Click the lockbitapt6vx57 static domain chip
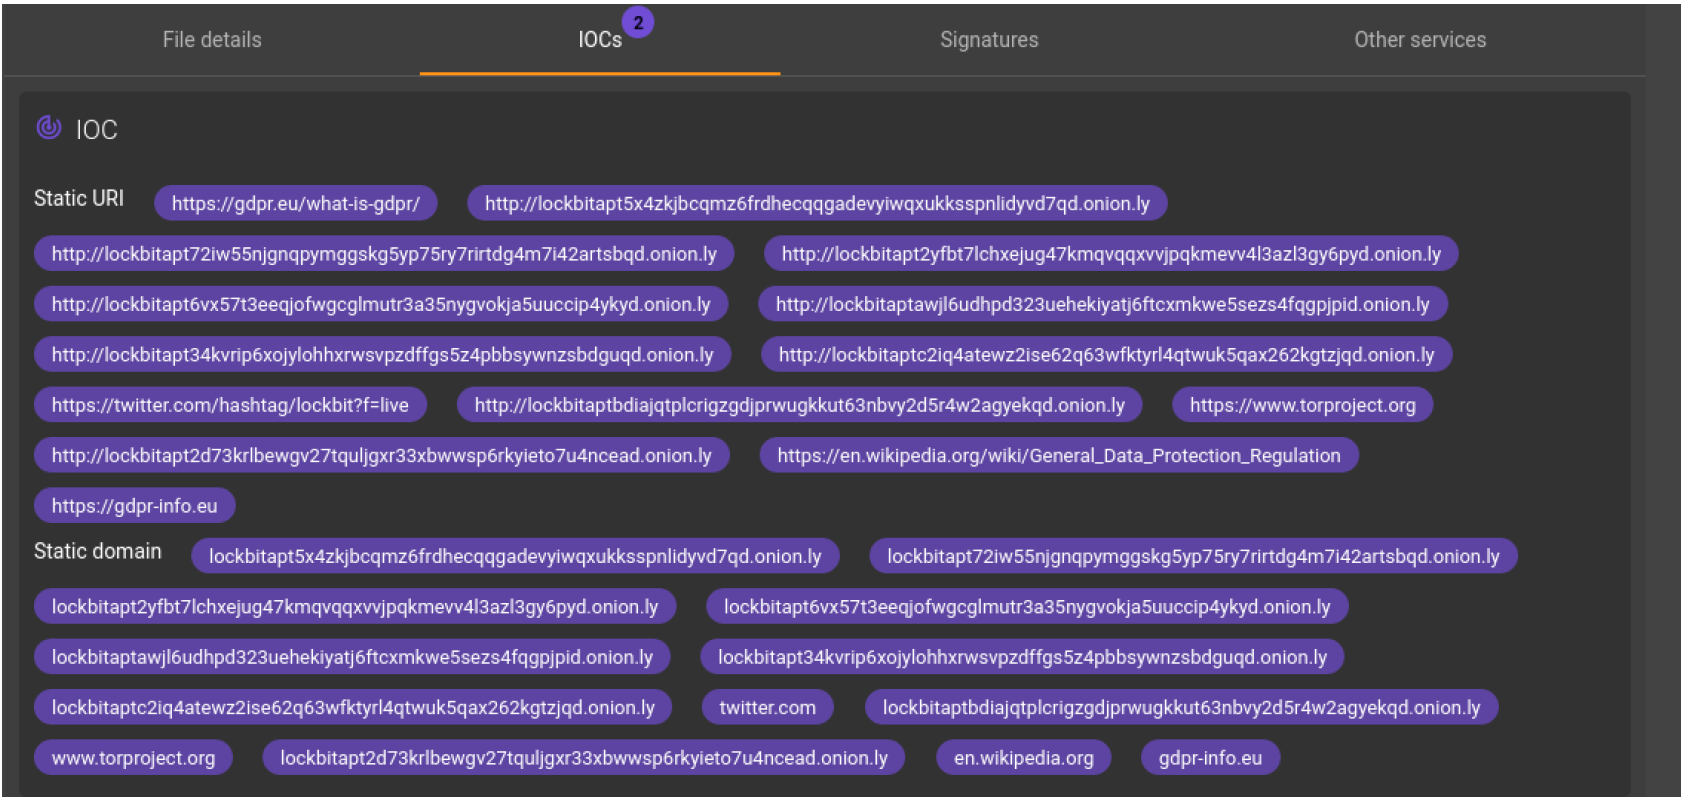The width and height of the screenshot is (1681, 797). point(1027,607)
